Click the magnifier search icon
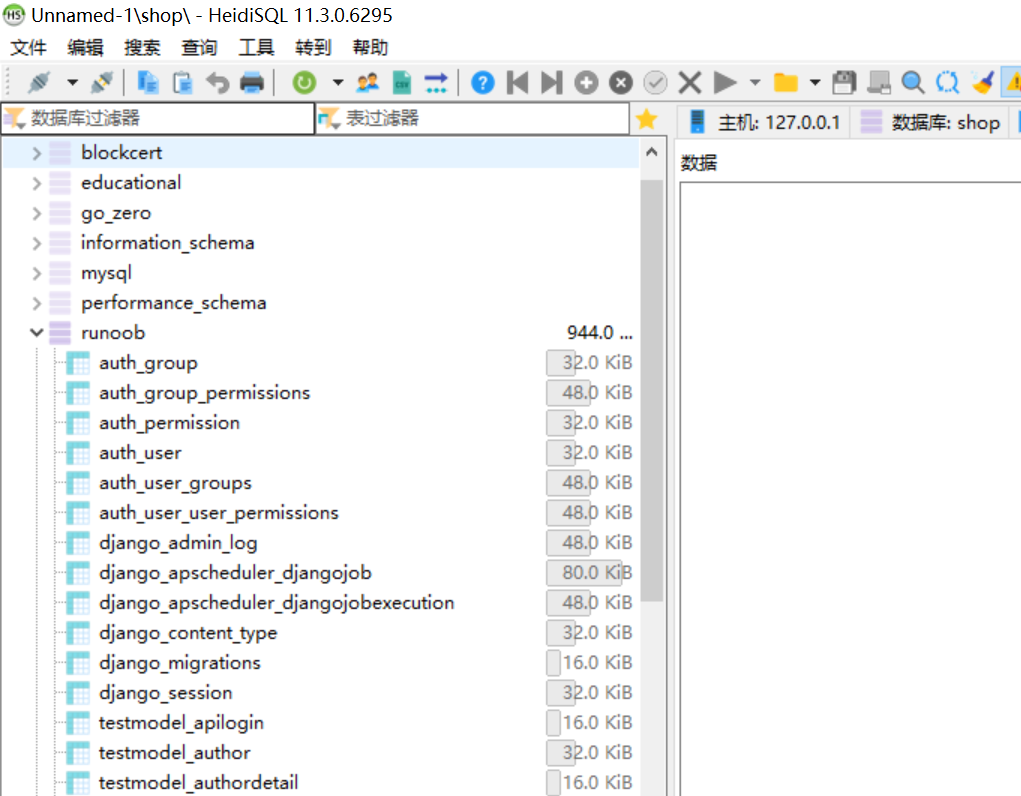Screen dimensions: 1021x796 click(913, 83)
